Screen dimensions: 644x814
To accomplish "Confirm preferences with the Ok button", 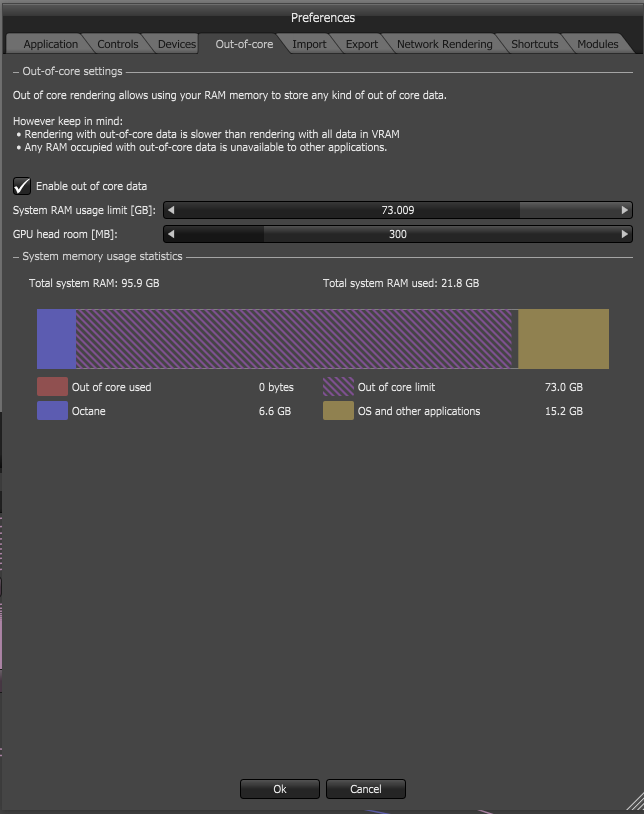I will (x=280, y=789).
